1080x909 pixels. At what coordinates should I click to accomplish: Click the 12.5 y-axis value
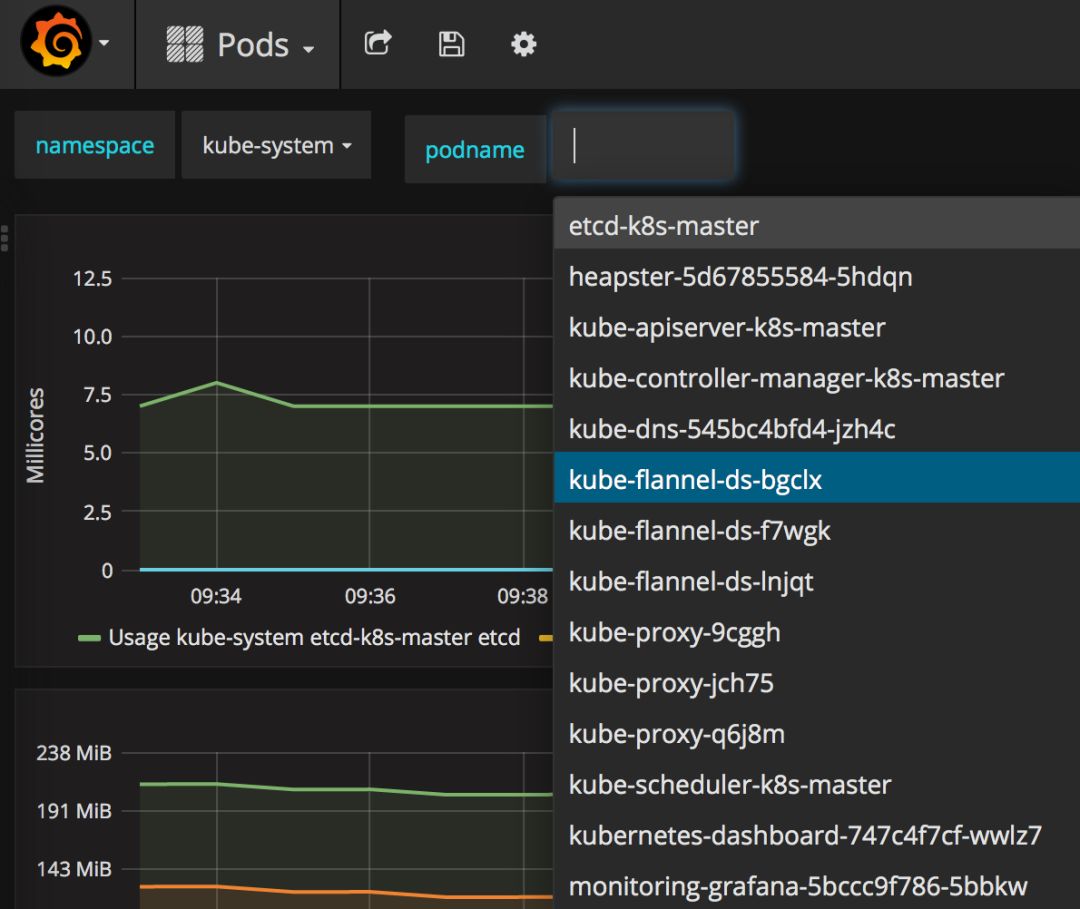pyautogui.click(x=92, y=279)
